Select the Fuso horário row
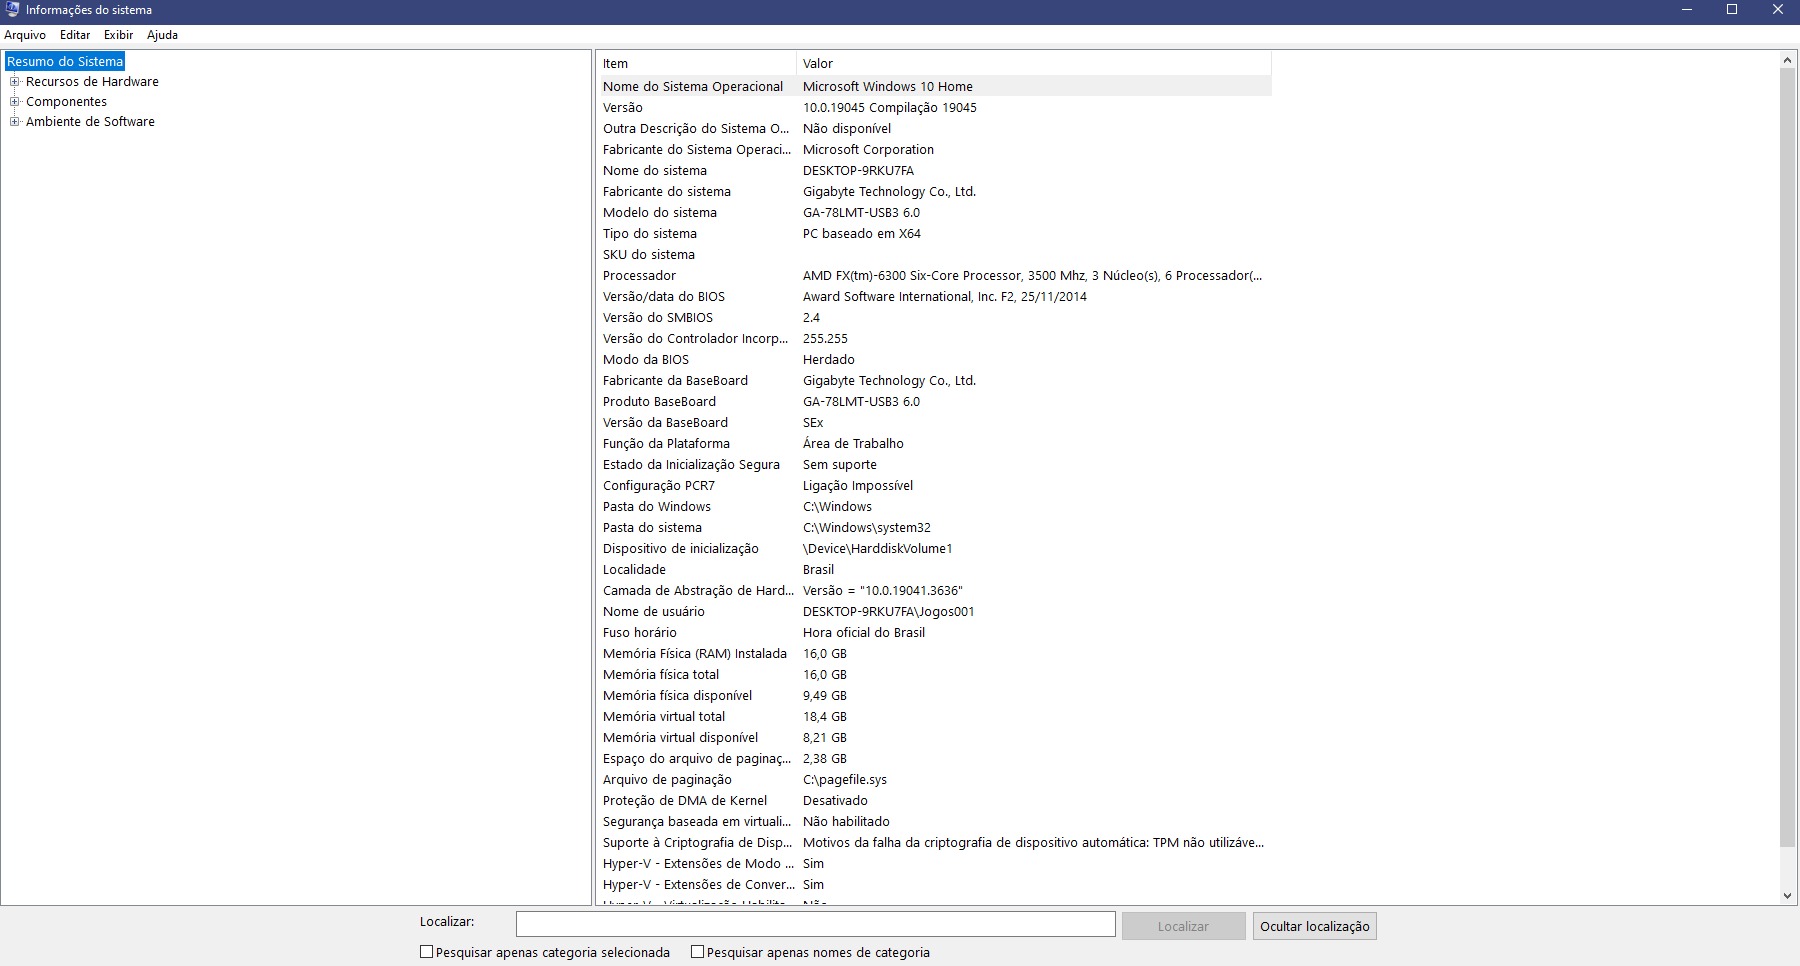1800x966 pixels. click(934, 633)
